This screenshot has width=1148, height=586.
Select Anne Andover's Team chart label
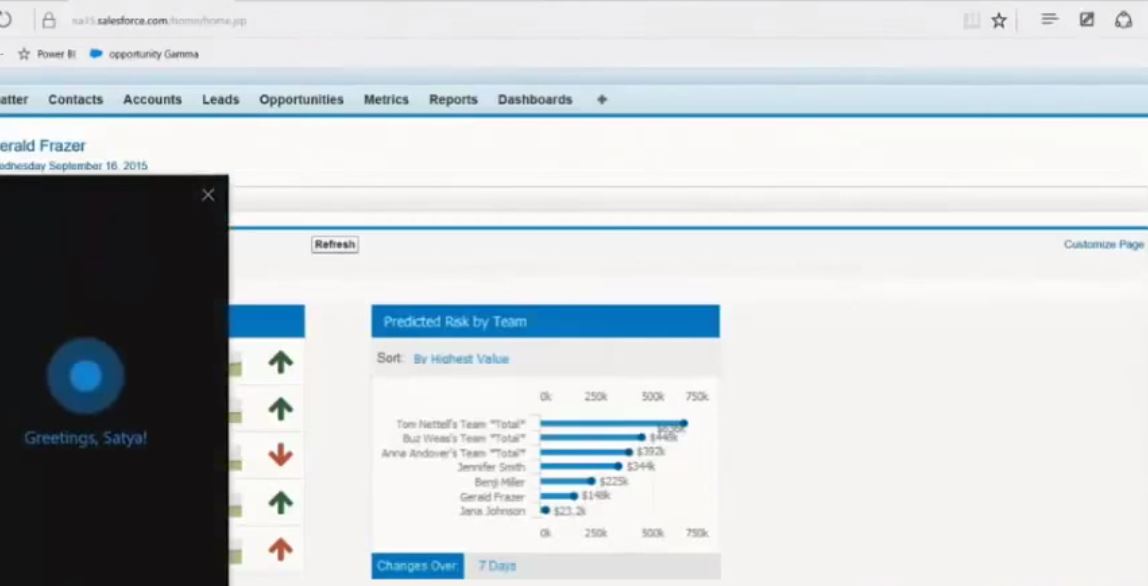click(453, 453)
